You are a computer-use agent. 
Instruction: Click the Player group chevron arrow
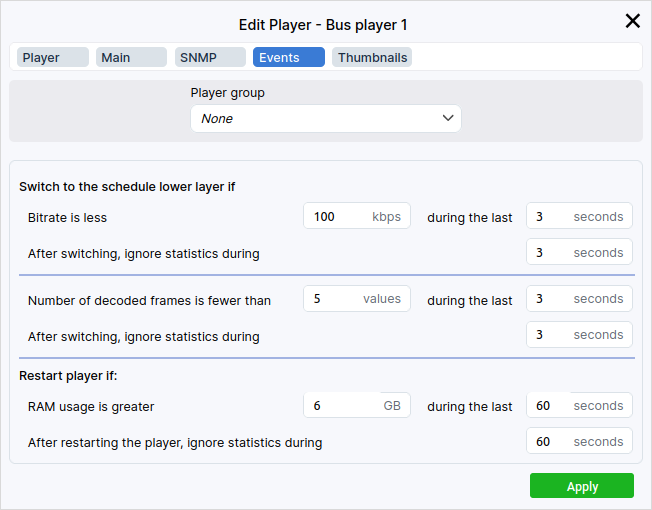pyautogui.click(x=447, y=119)
